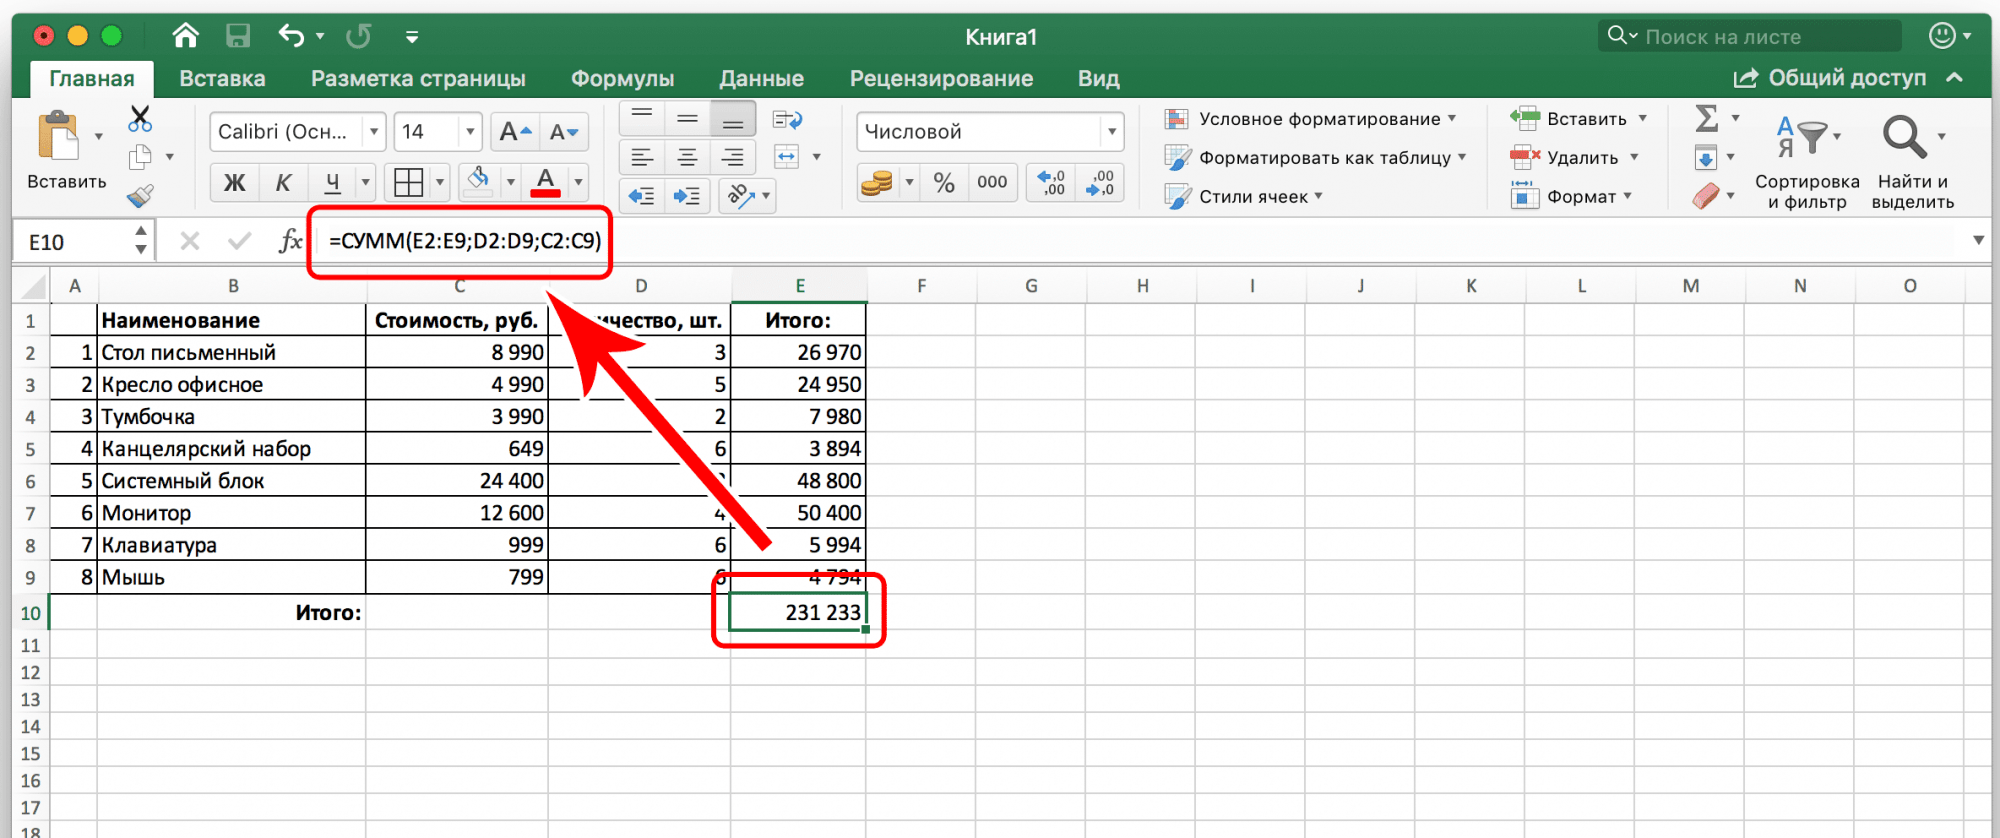
Task: Open the Числовой number format dropdown
Action: [1111, 131]
